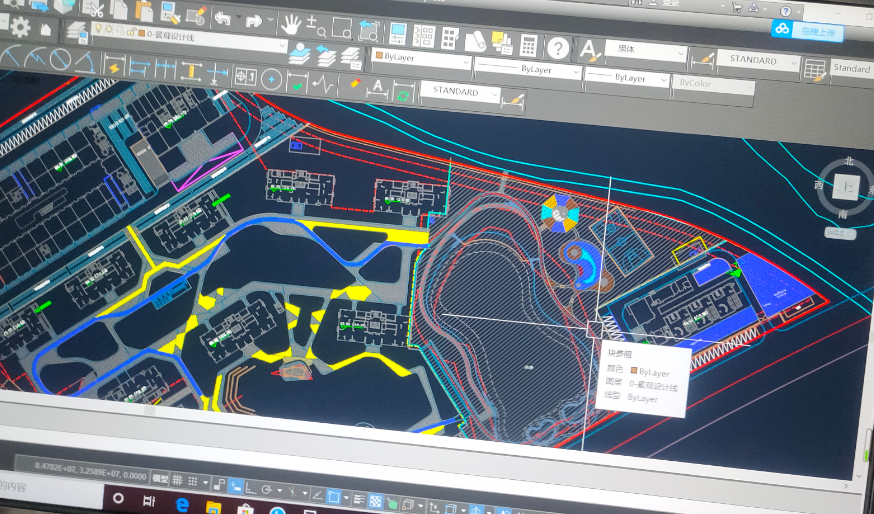
Task: Open the ByLayer lineweight dropdown
Action: tap(627, 77)
